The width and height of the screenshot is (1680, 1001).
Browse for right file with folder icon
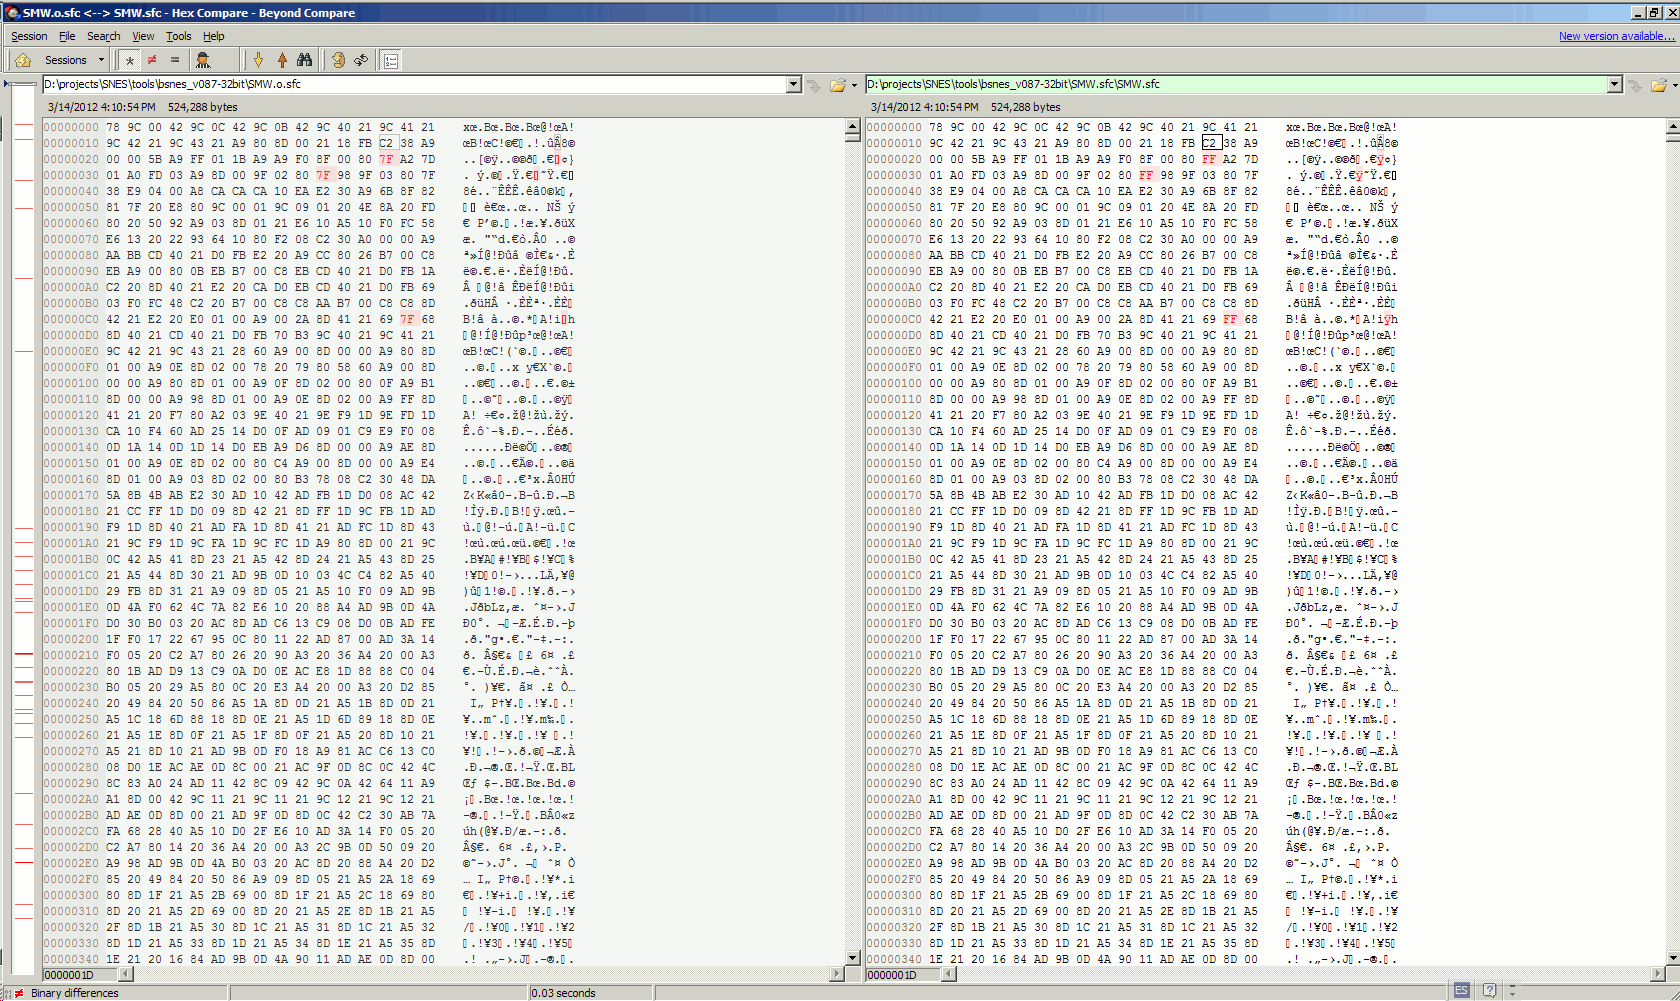(x=1658, y=85)
